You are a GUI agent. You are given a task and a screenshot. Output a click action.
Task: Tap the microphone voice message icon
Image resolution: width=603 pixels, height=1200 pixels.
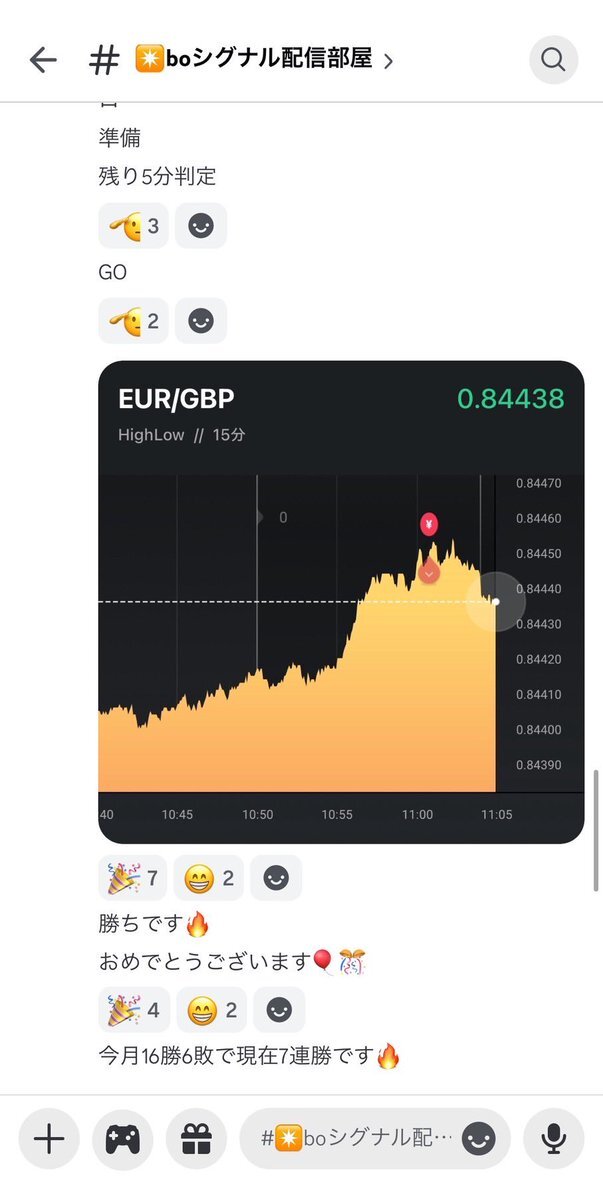point(553,1139)
